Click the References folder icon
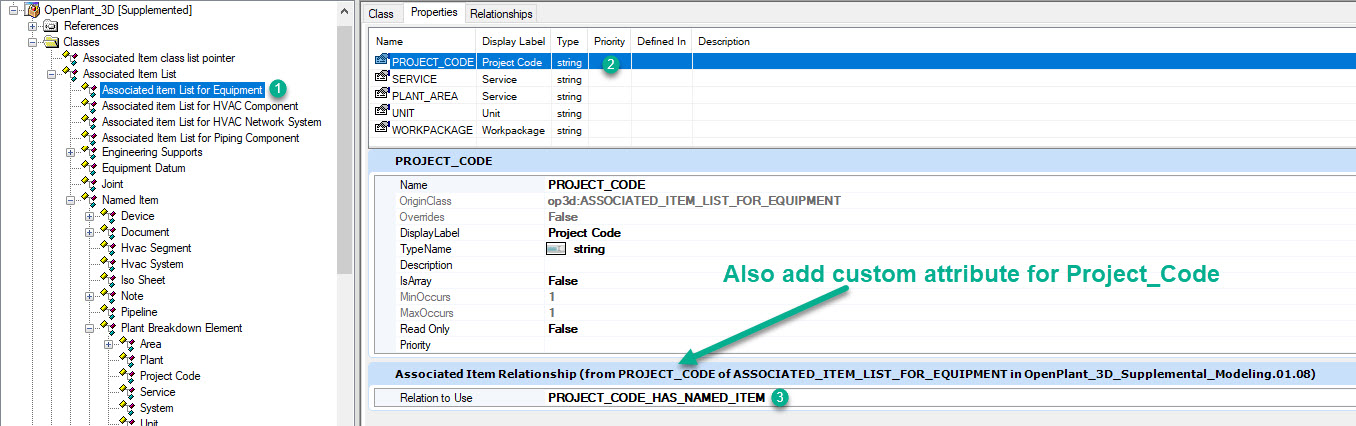Viewport: 1356px width, 426px height. pyautogui.click(x=51, y=26)
